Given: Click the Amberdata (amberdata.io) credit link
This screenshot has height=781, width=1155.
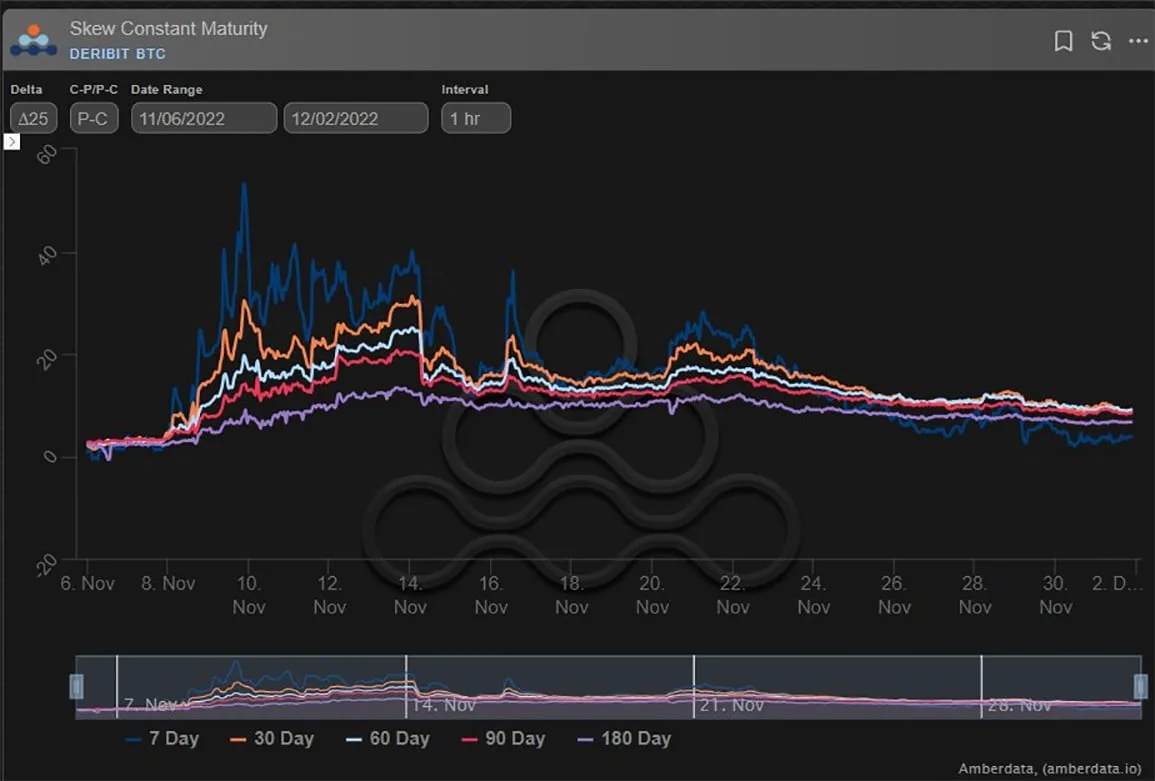Looking at the screenshot, I should (x=1050, y=768).
